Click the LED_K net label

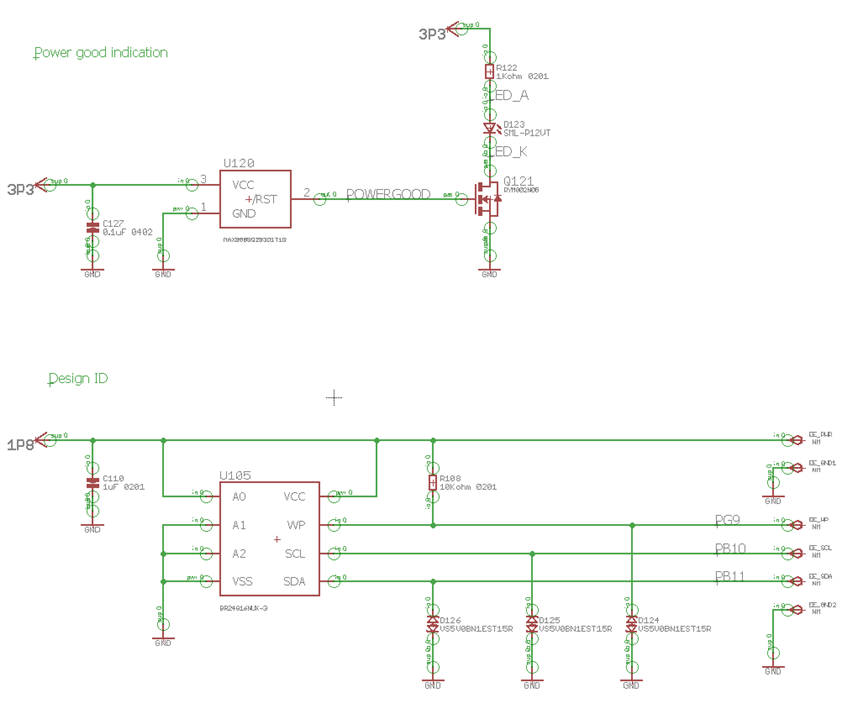click(x=511, y=151)
